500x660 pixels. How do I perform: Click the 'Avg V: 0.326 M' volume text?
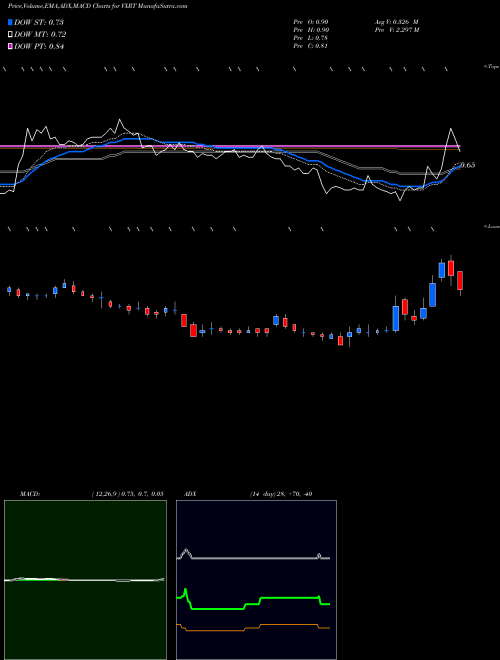[x=397, y=22]
